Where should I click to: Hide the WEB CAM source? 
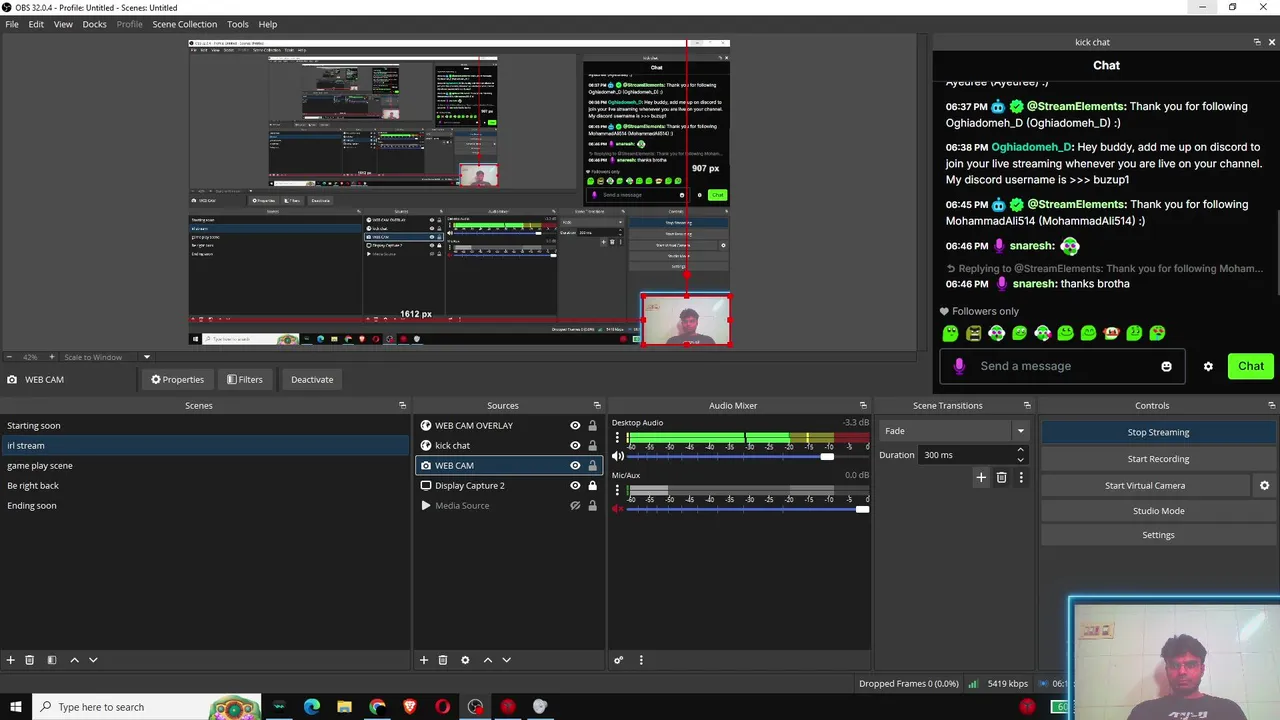pos(575,465)
